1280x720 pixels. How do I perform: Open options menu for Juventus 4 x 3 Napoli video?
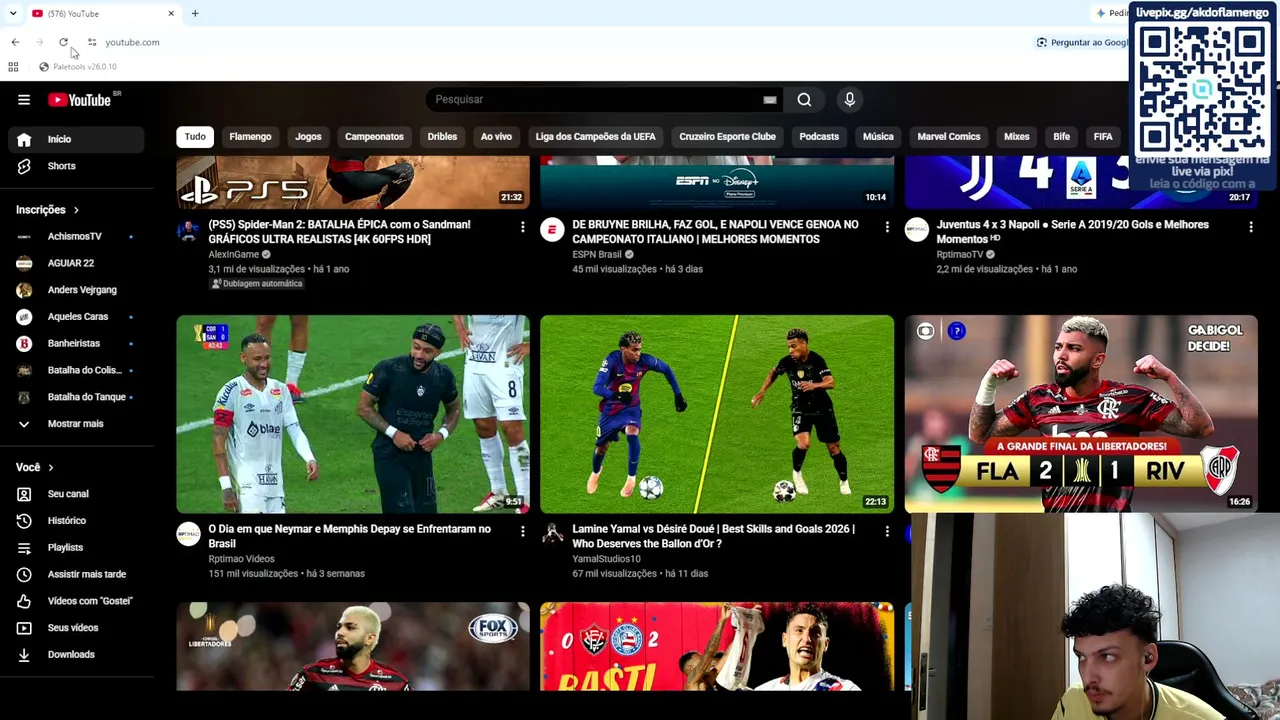point(1250,228)
